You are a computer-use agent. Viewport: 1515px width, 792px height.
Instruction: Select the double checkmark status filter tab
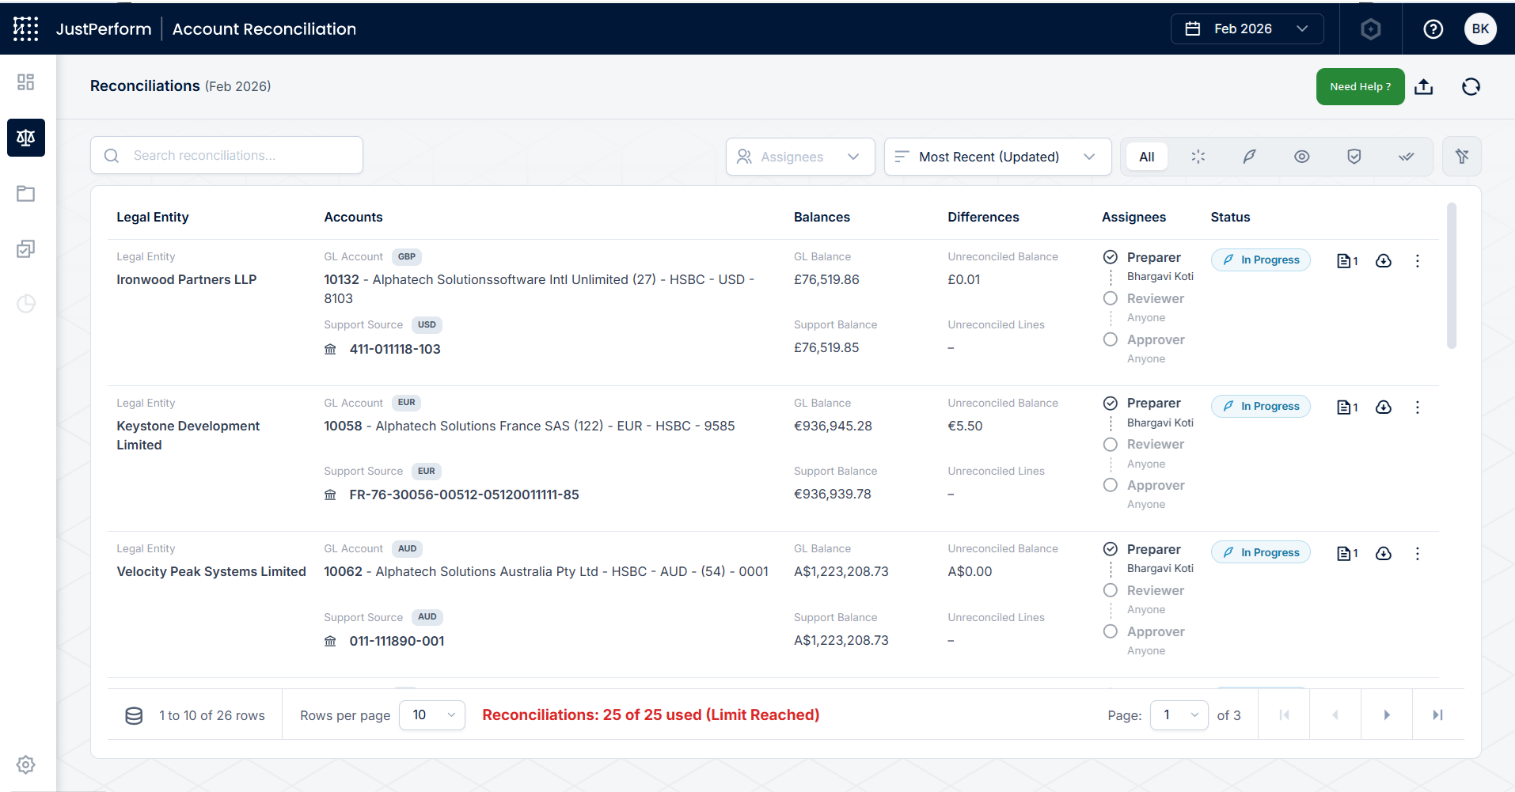pos(1406,157)
